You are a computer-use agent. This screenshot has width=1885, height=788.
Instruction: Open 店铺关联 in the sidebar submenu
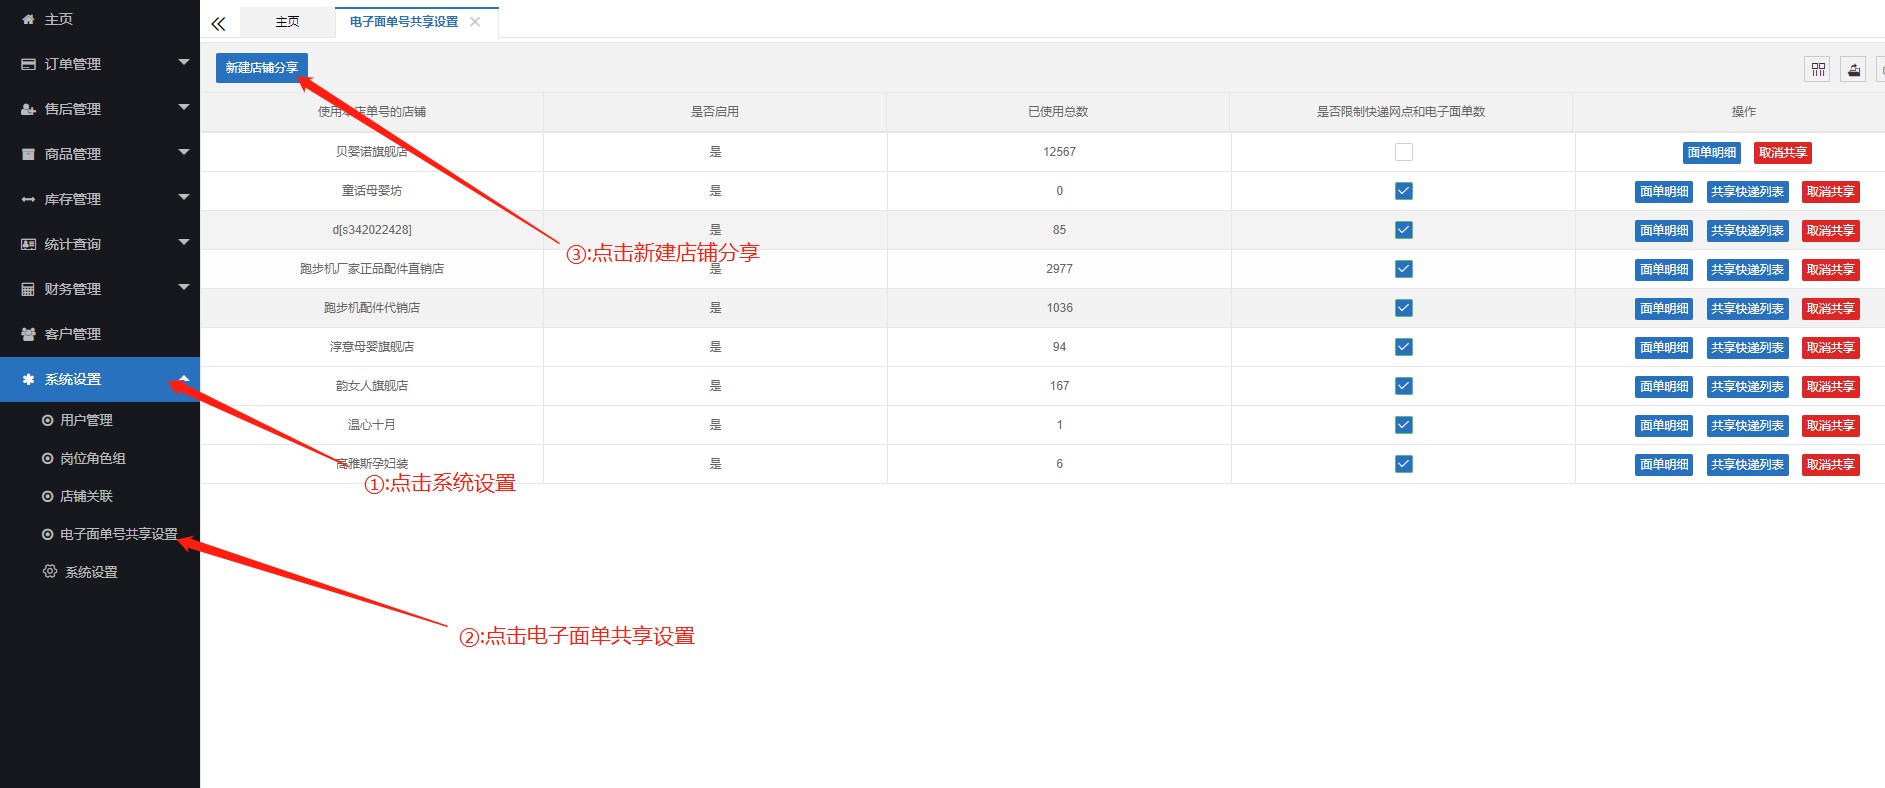(x=86, y=496)
